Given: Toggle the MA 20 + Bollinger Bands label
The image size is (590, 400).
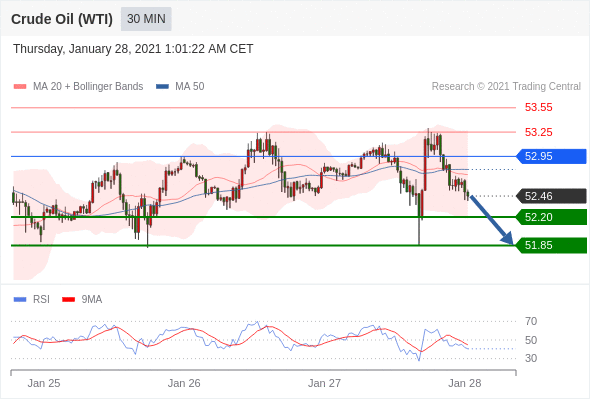Looking at the screenshot, I should pos(88,87).
